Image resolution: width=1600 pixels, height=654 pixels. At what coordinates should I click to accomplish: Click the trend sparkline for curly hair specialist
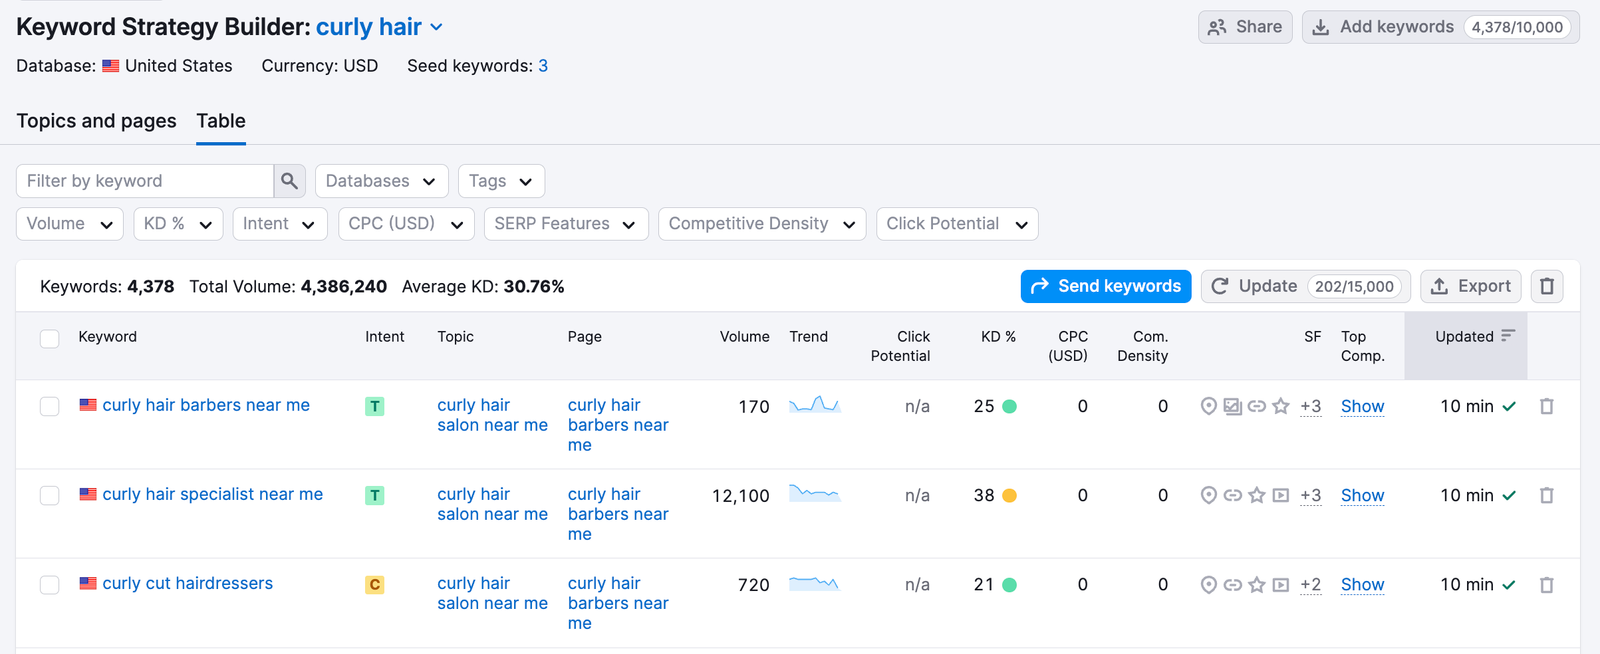(814, 494)
